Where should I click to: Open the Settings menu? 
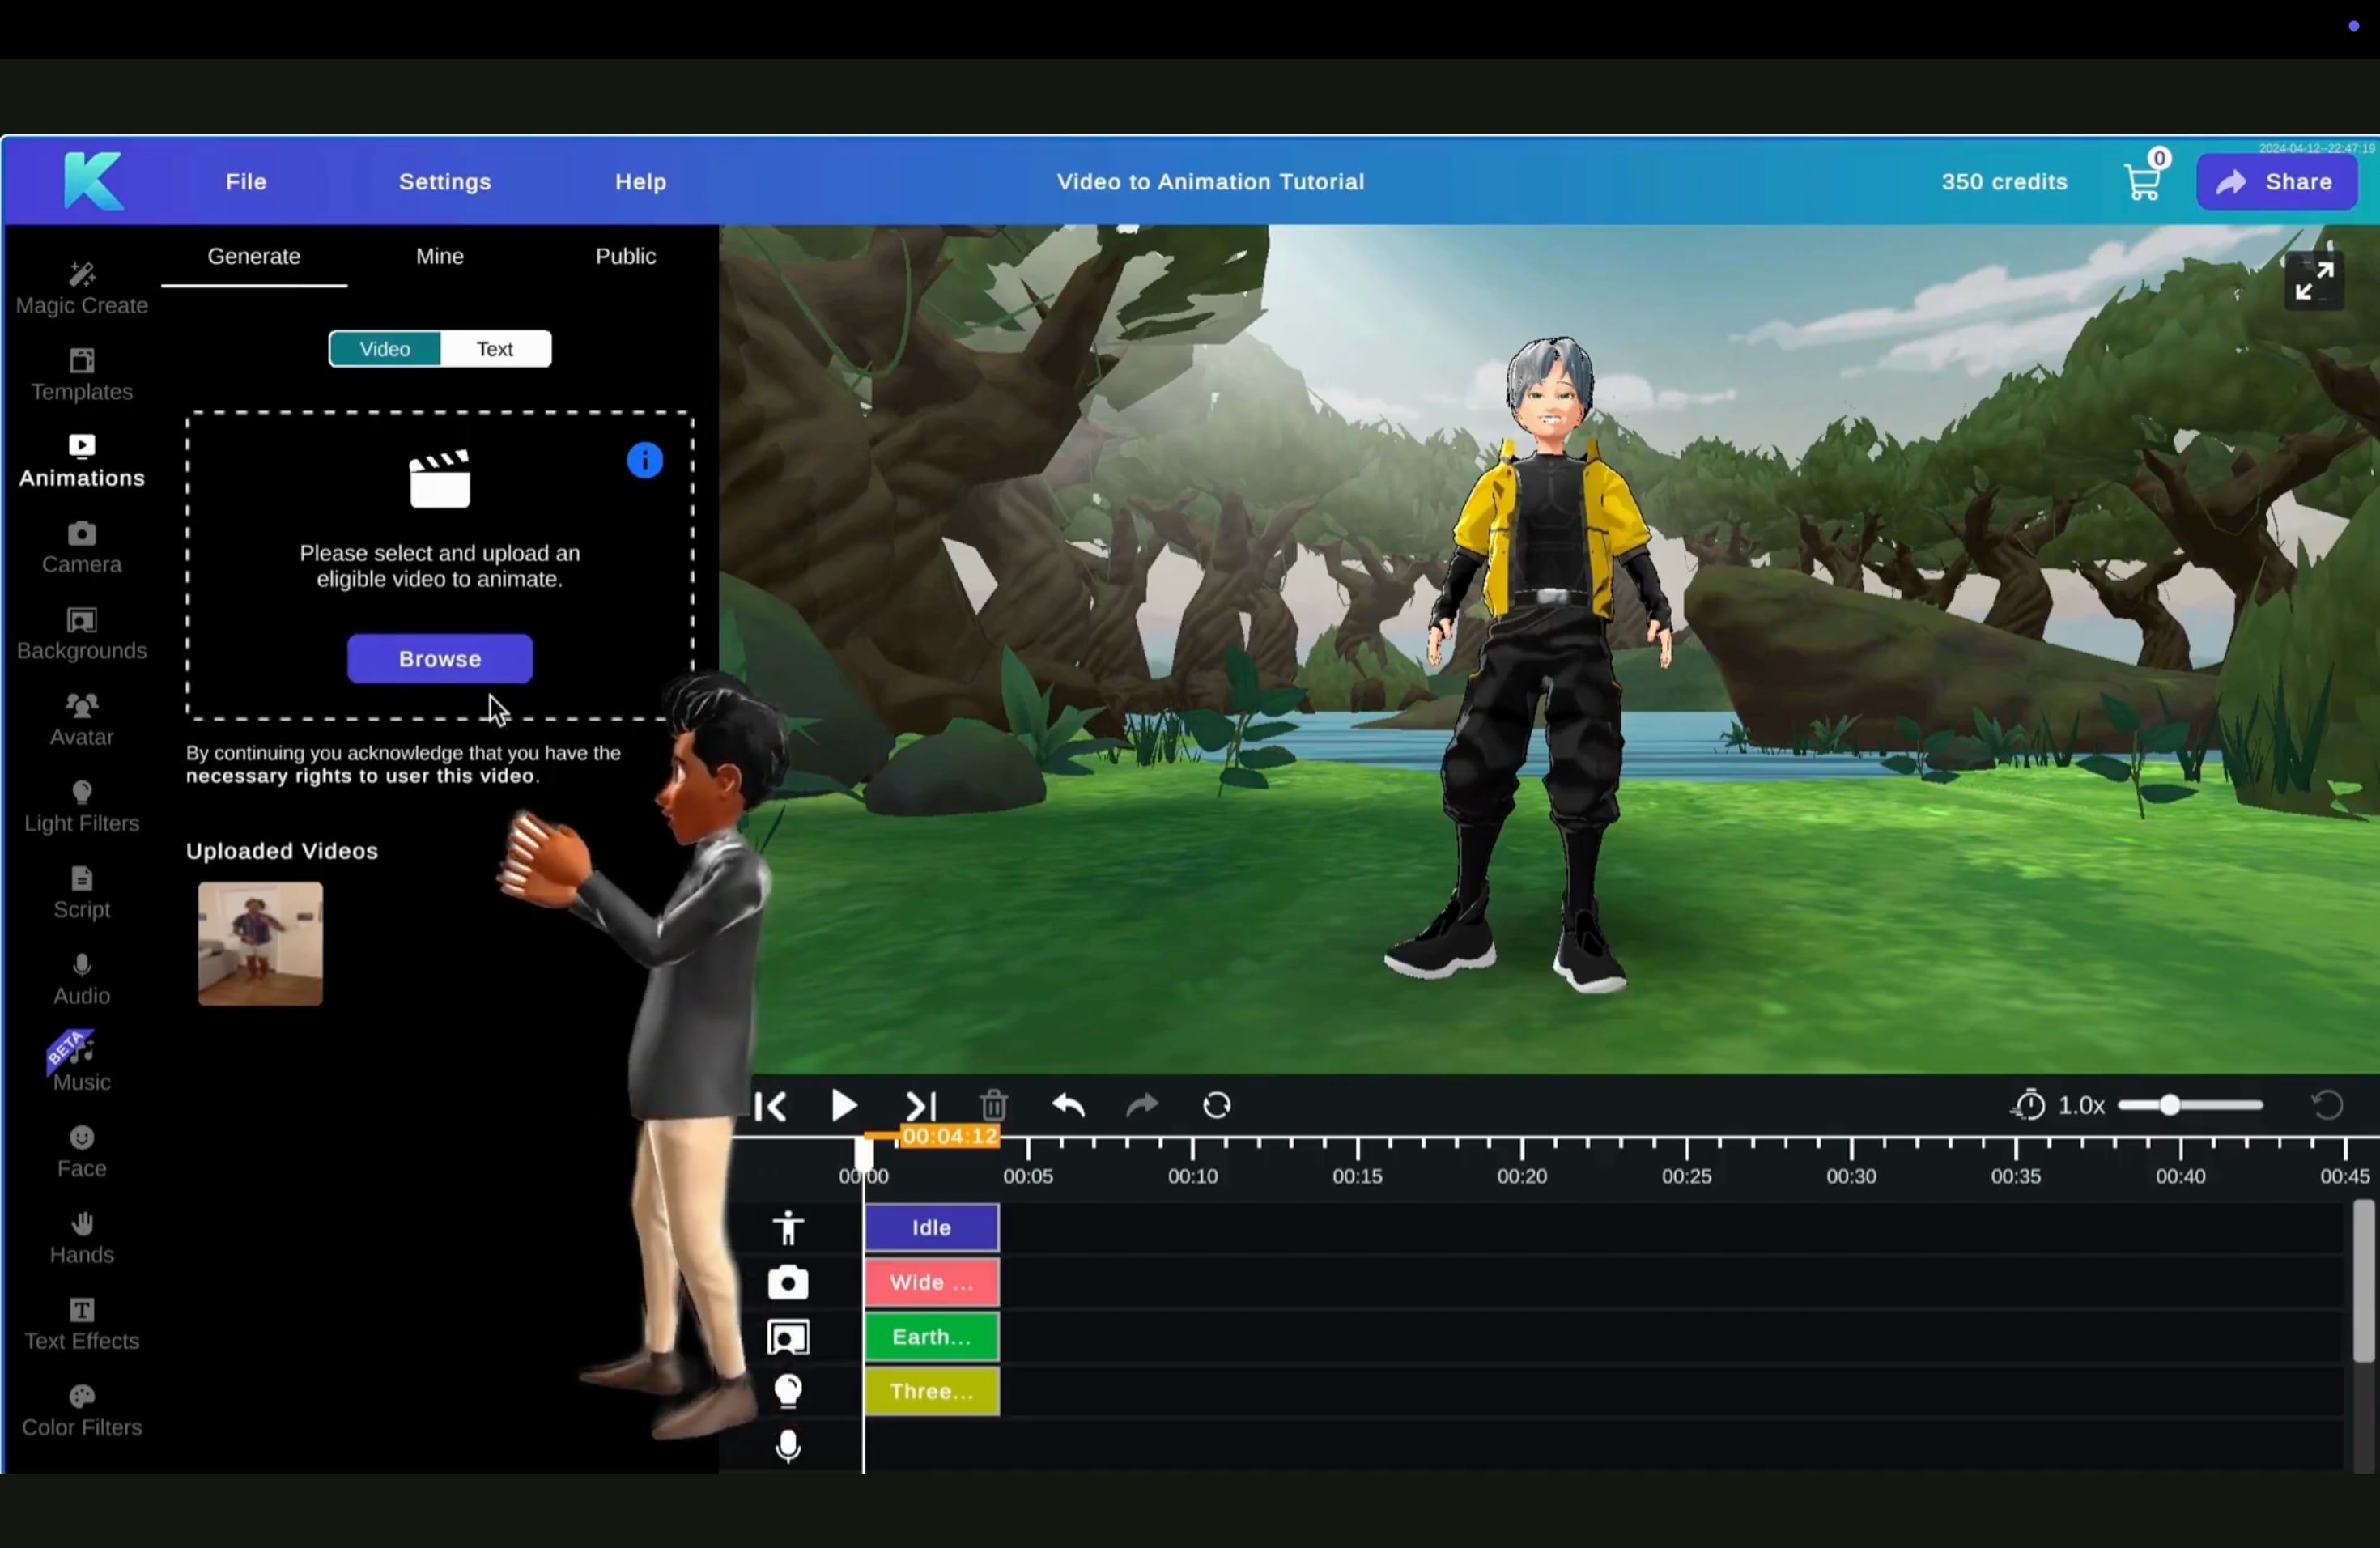click(445, 182)
